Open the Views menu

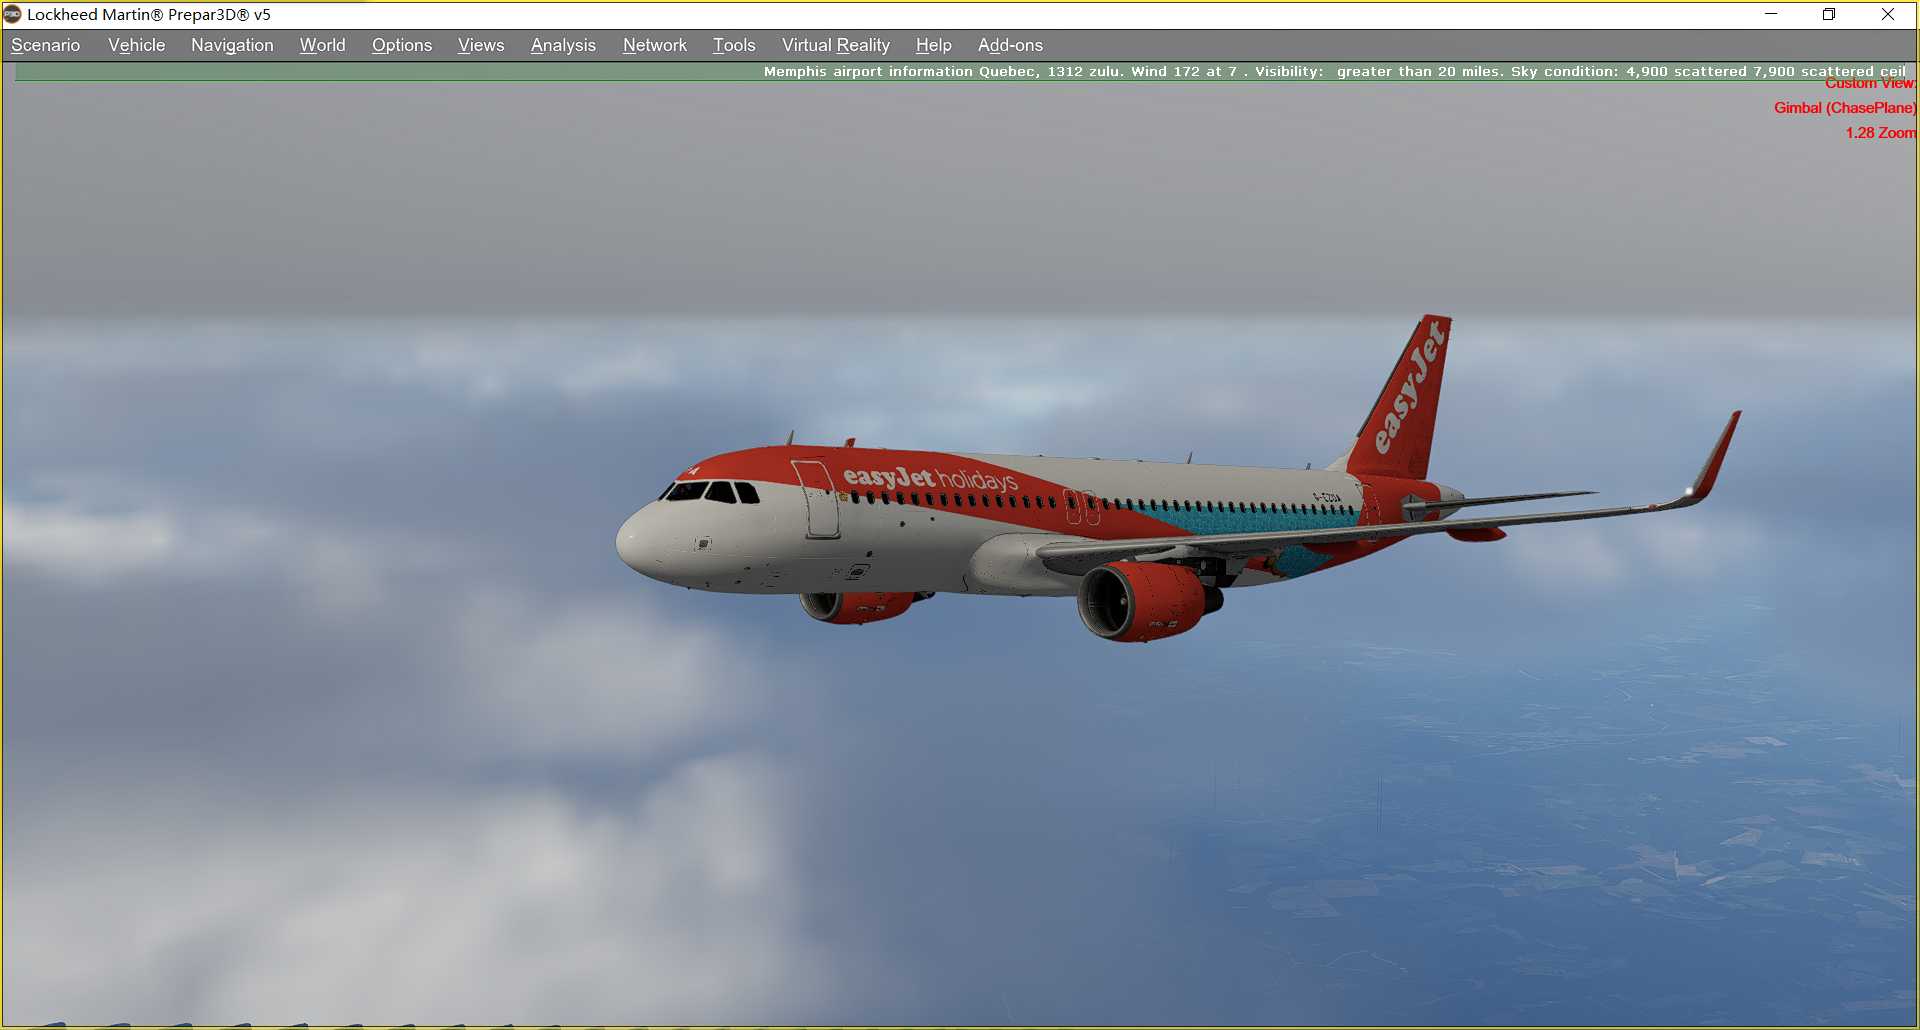[x=480, y=45]
